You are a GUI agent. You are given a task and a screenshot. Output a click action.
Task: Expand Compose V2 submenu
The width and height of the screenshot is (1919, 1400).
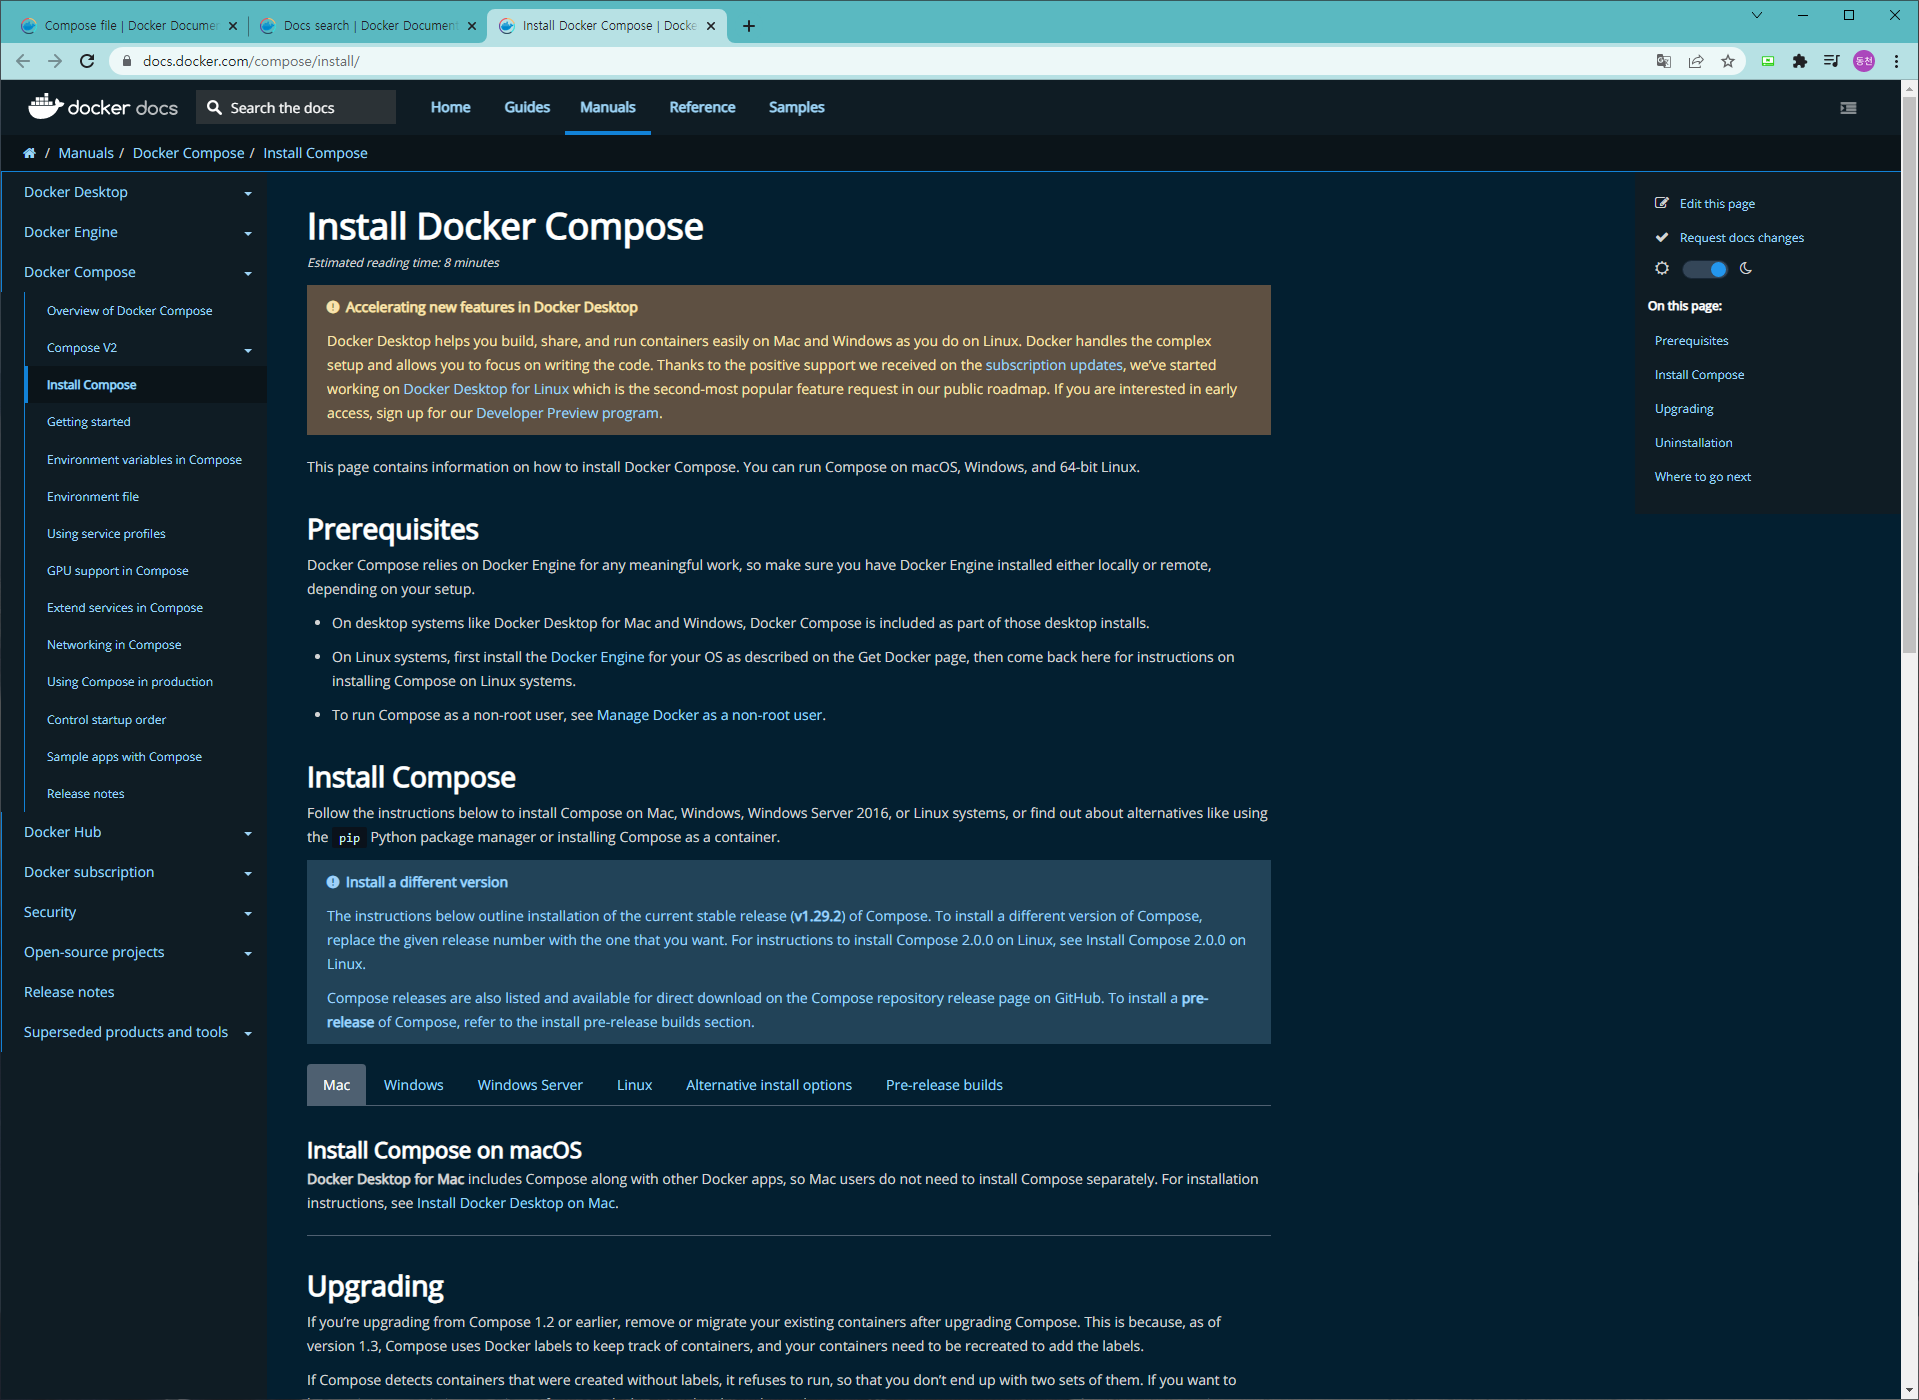pyautogui.click(x=248, y=350)
